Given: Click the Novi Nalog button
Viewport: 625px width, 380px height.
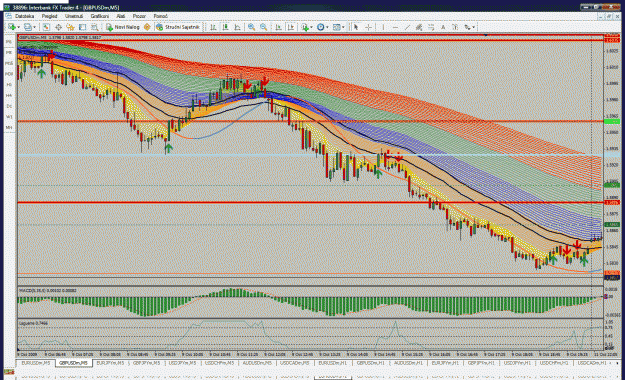Looking at the screenshot, I should point(123,27).
